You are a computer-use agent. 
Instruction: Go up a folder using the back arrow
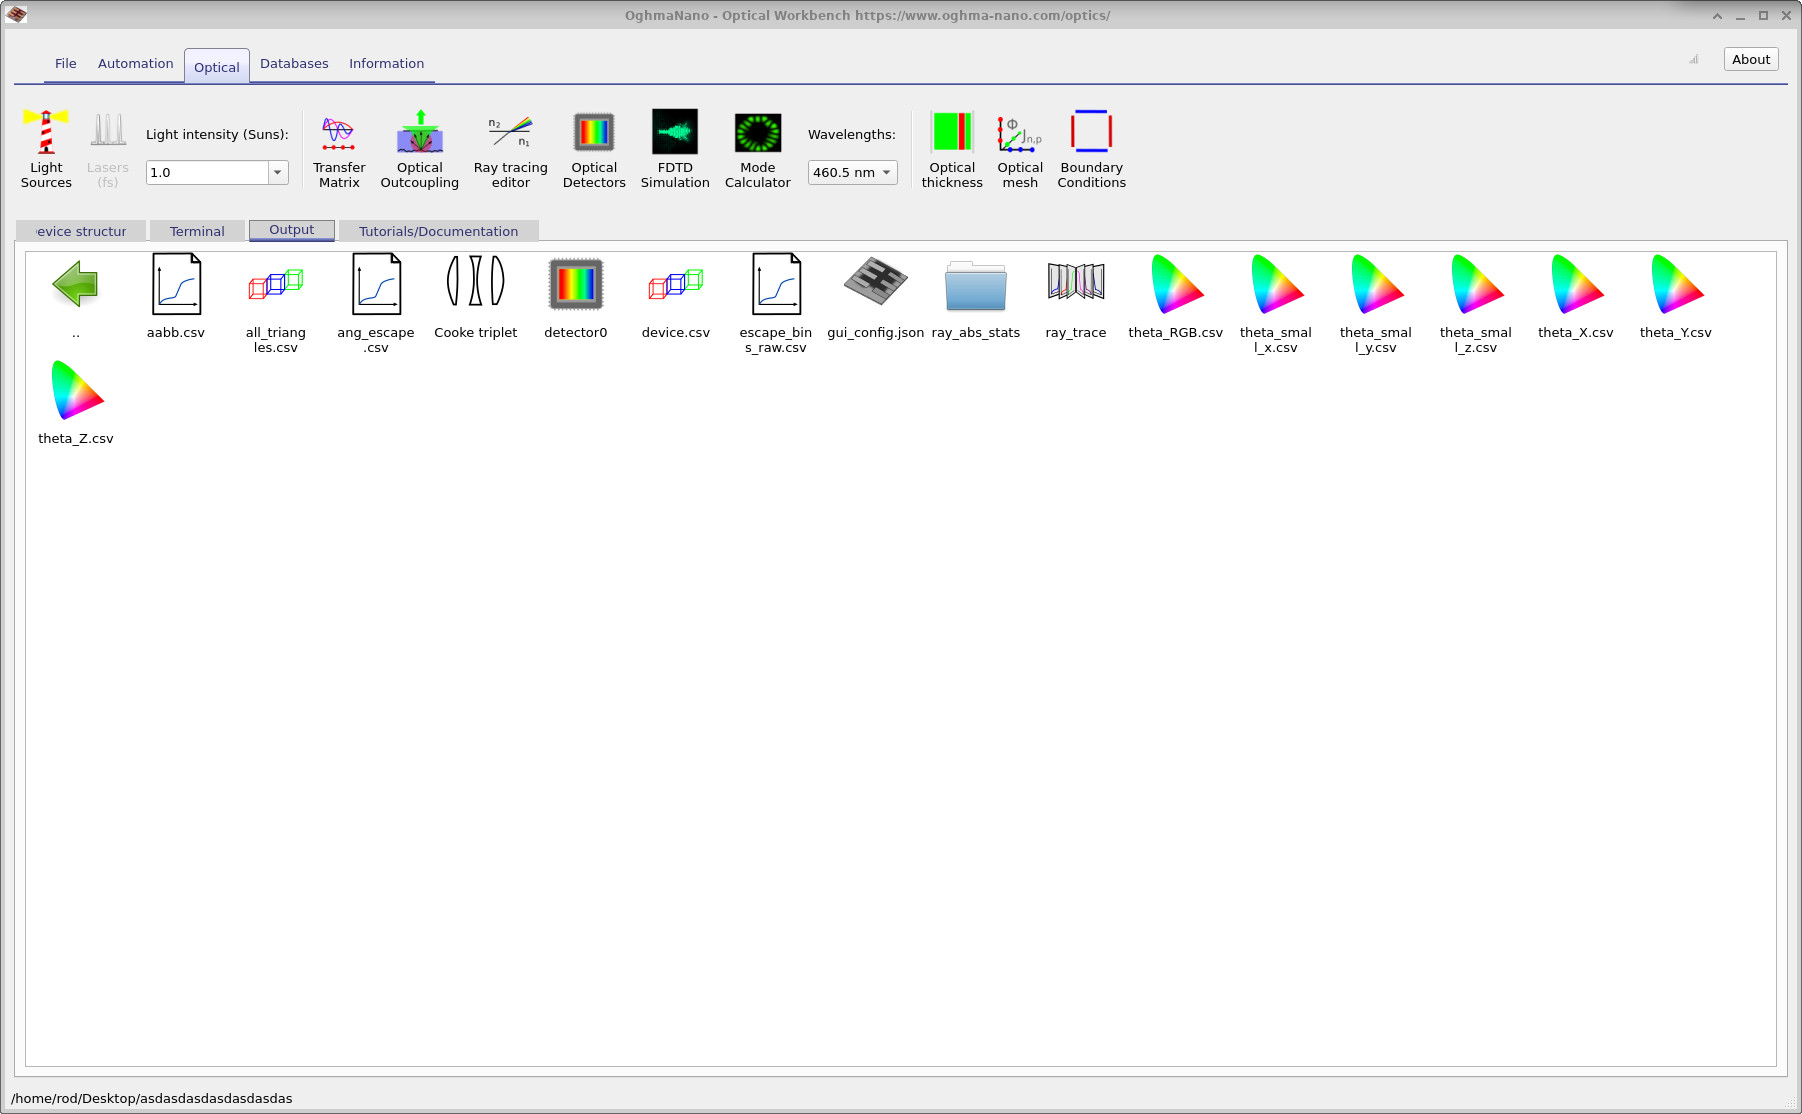point(76,287)
